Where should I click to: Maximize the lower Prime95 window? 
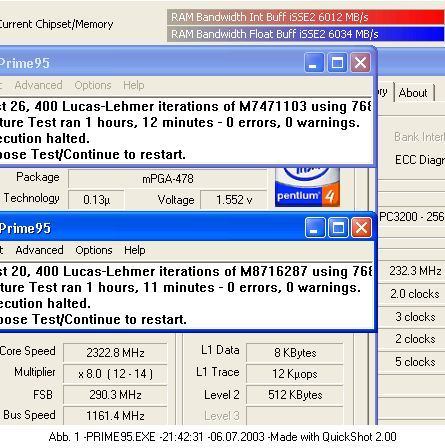click(338, 228)
